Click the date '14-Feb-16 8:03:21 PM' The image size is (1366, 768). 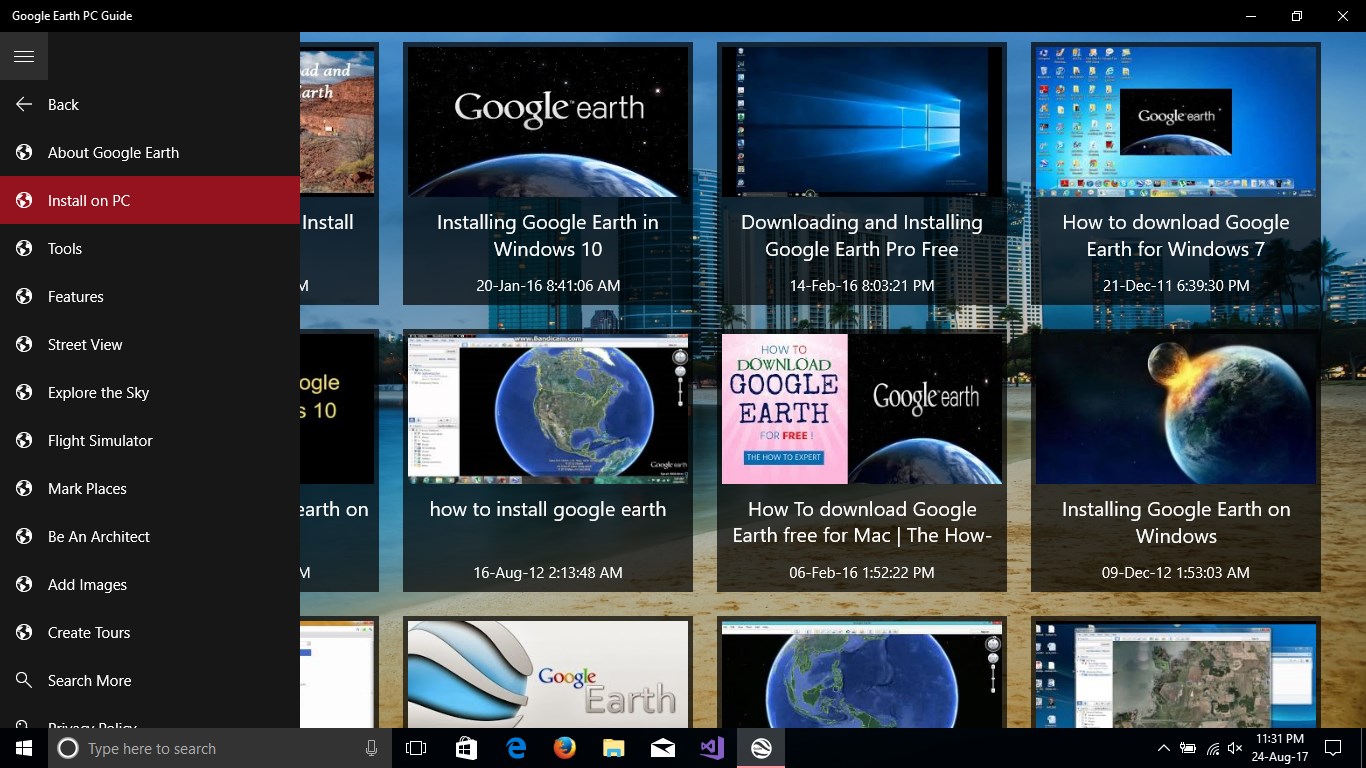[862, 286]
